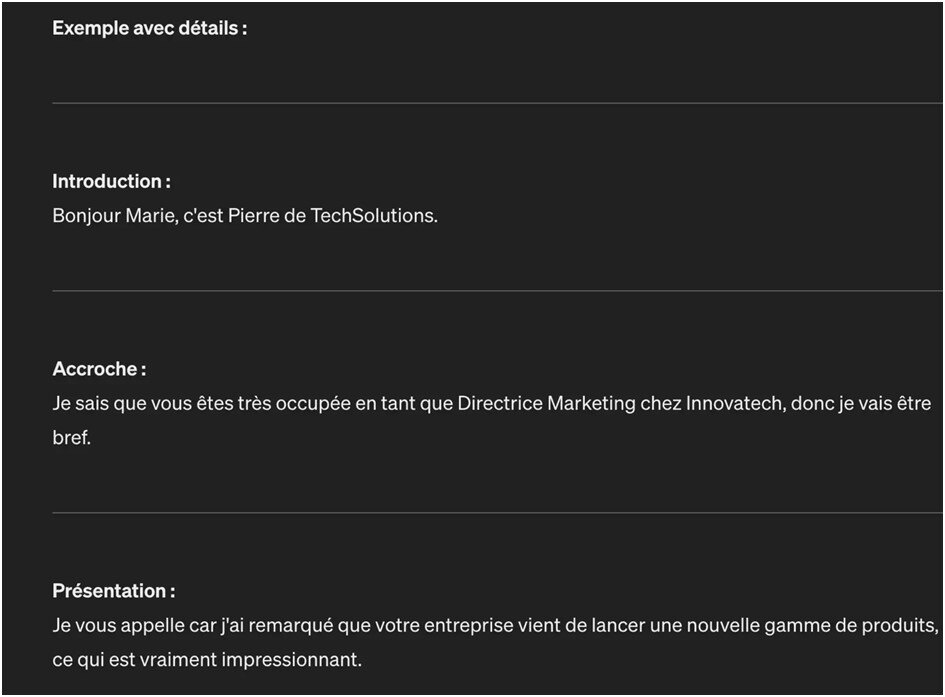Click the word 'Bonjour' at the greeting start
Image resolution: width=945 pixels, height=697 pixels.
click(x=86, y=216)
